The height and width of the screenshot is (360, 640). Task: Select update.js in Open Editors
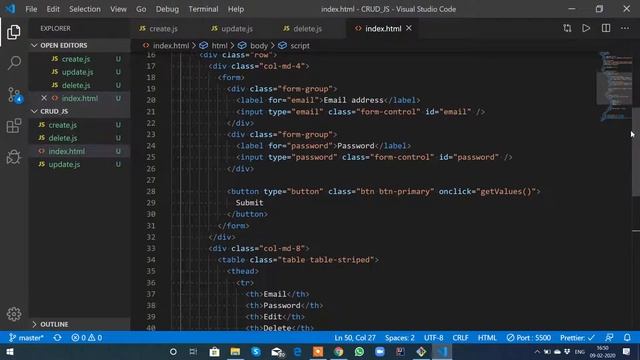pos(79,72)
